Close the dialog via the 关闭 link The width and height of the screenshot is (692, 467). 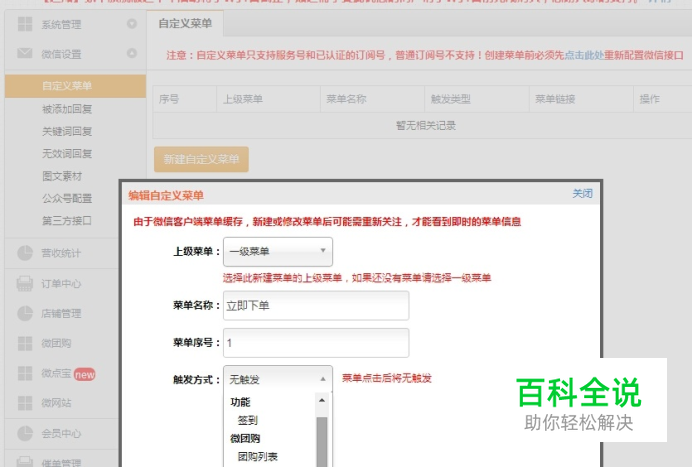pyautogui.click(x=582, y=193)
